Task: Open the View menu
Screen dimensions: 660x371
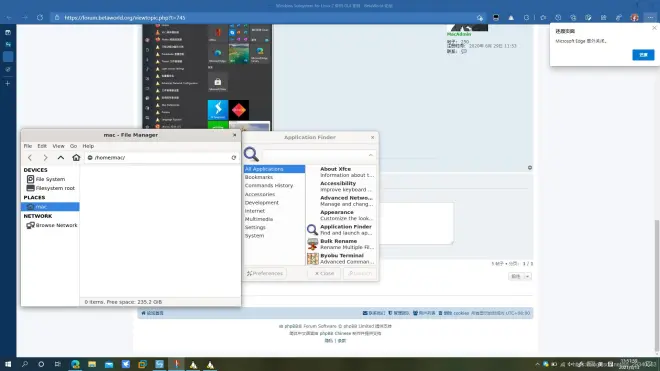Action: point(58,146)
